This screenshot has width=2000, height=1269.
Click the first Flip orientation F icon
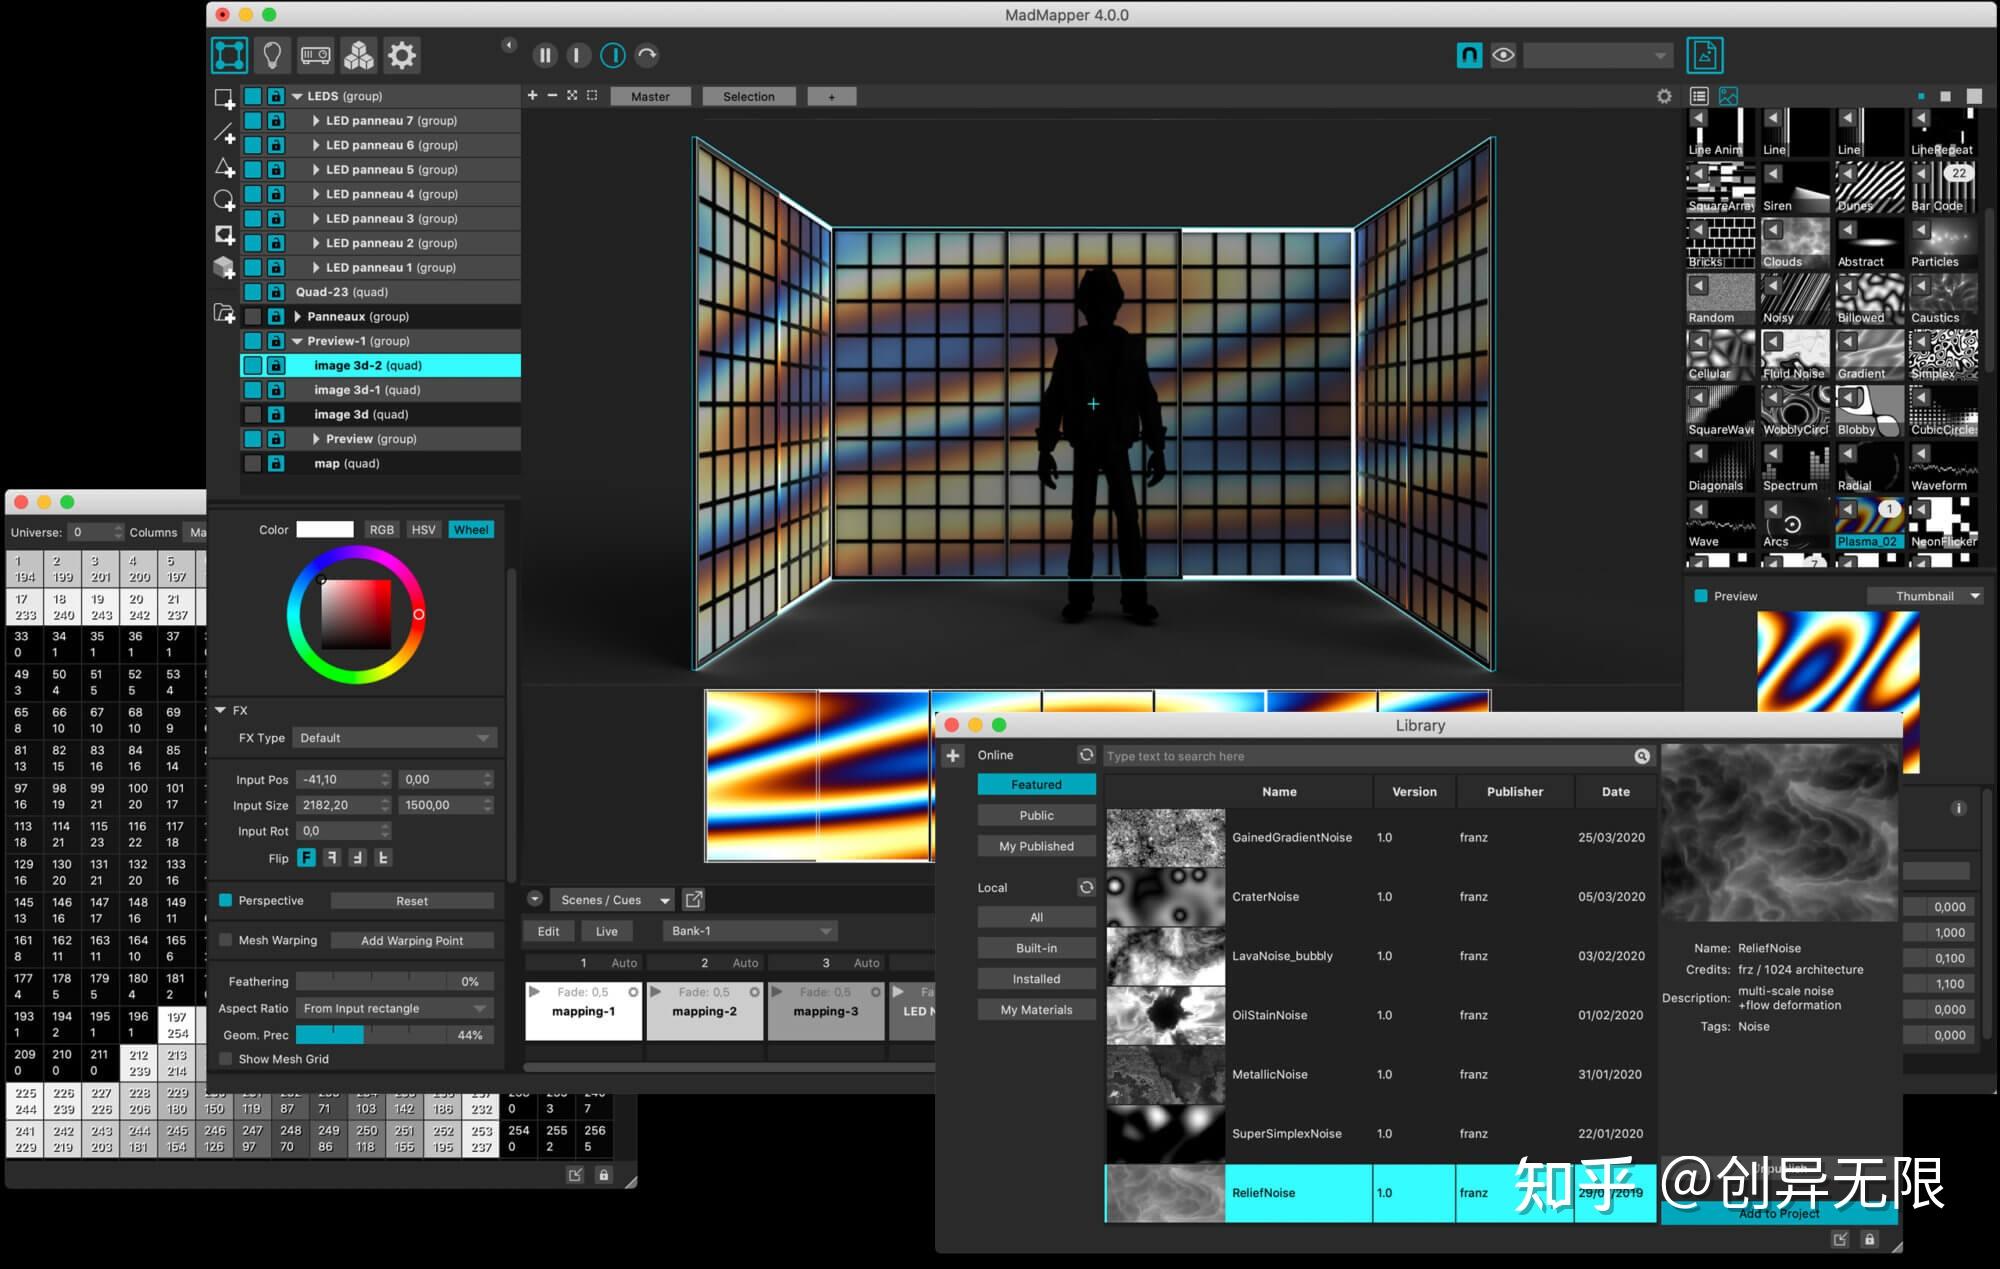pyautogui.click(x=306, y=858)
